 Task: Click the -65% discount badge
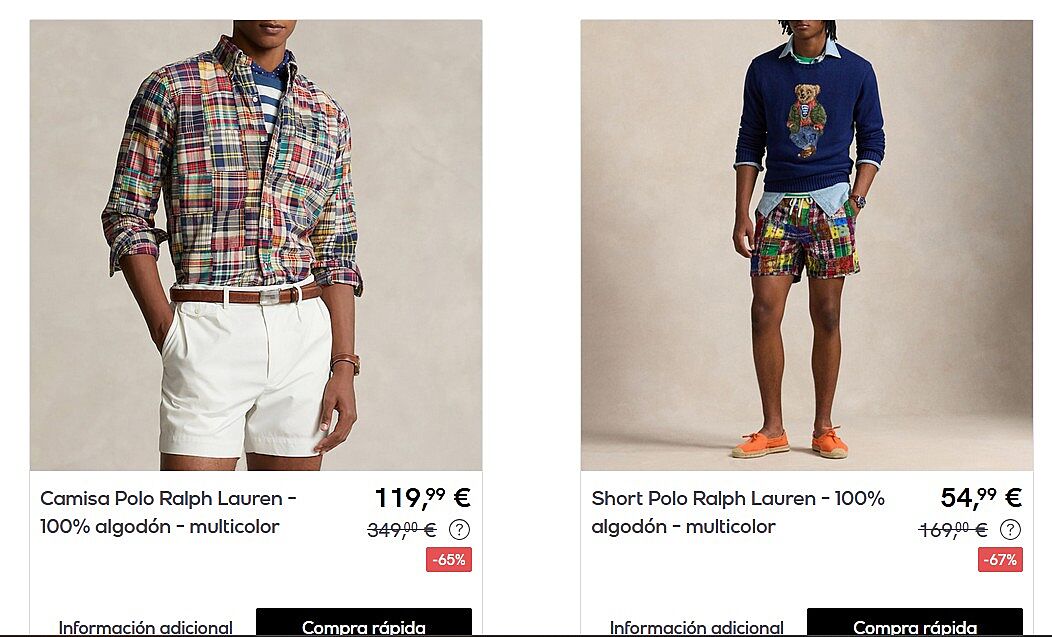click(449, 560)
